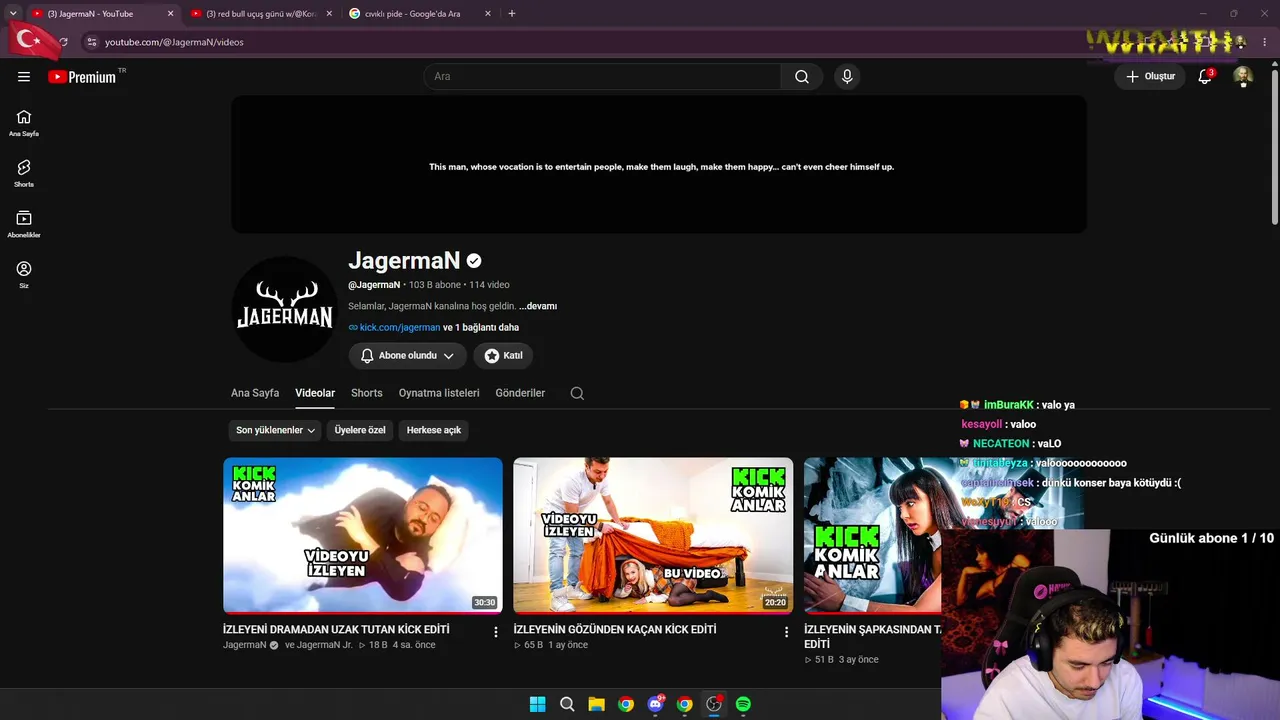1280x720 pixels.
Task: Click the JagermaN channel avatar
Action: tap(284, 309)
